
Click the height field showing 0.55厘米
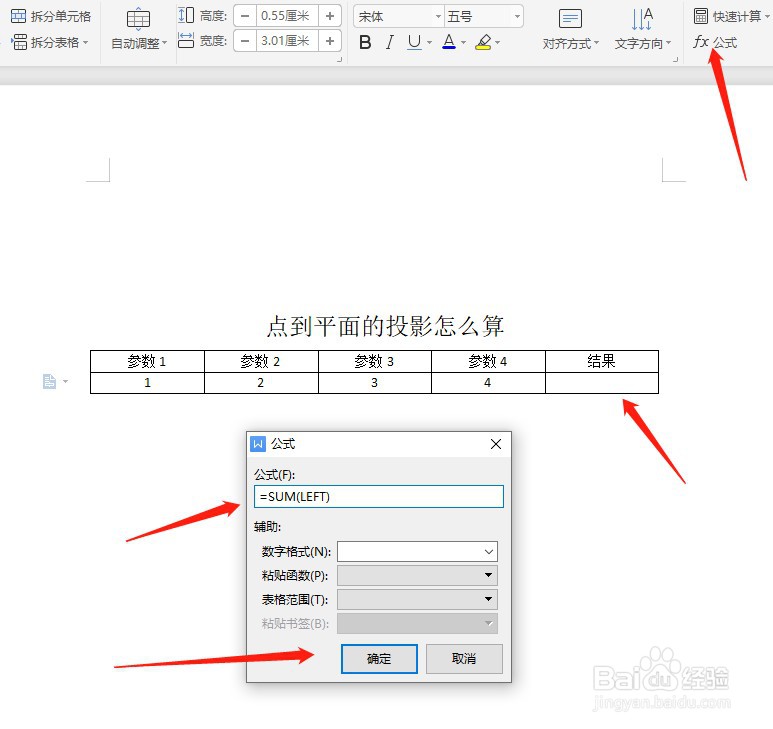point(287,16)
